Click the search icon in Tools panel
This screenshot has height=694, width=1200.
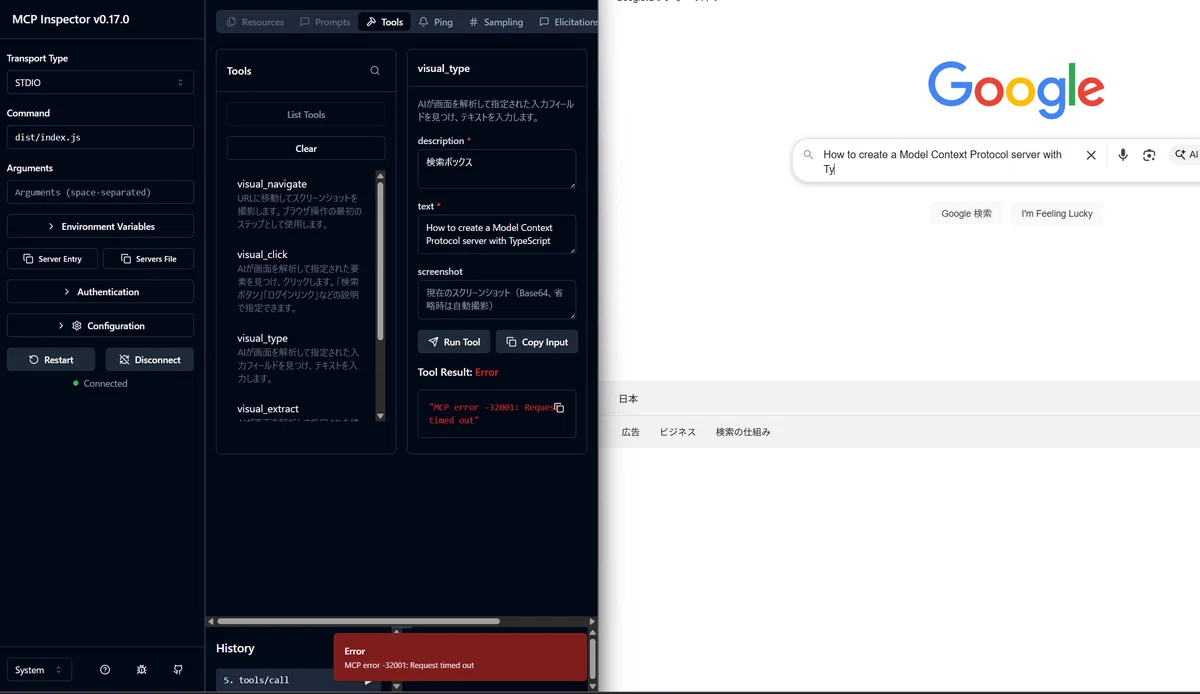point(375,71)
